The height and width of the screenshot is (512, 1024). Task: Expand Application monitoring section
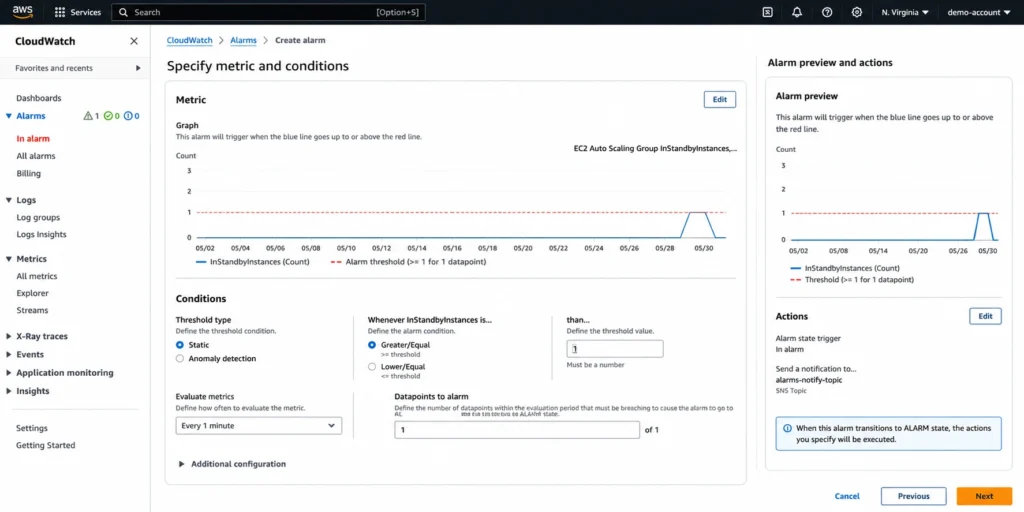click(8, 373)
